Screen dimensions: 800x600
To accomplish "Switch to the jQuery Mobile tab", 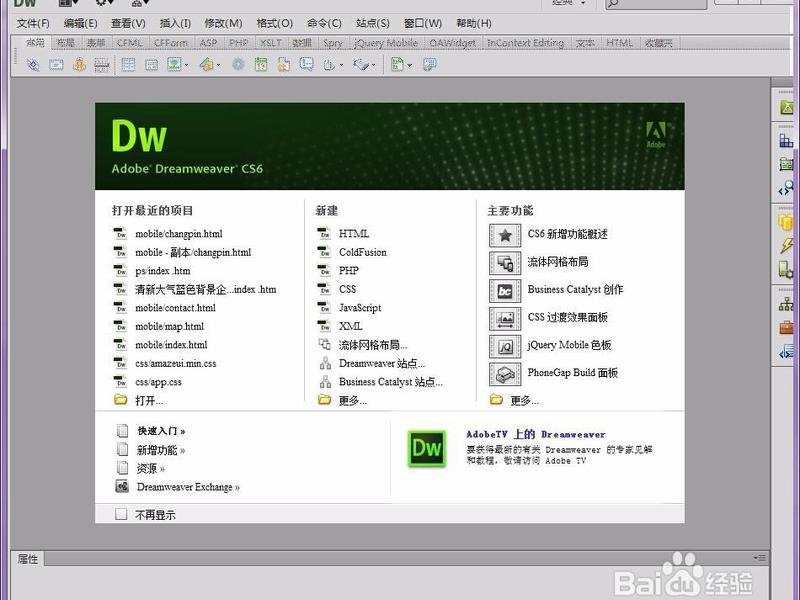I will pyautogui.click(x=386, y=43).
